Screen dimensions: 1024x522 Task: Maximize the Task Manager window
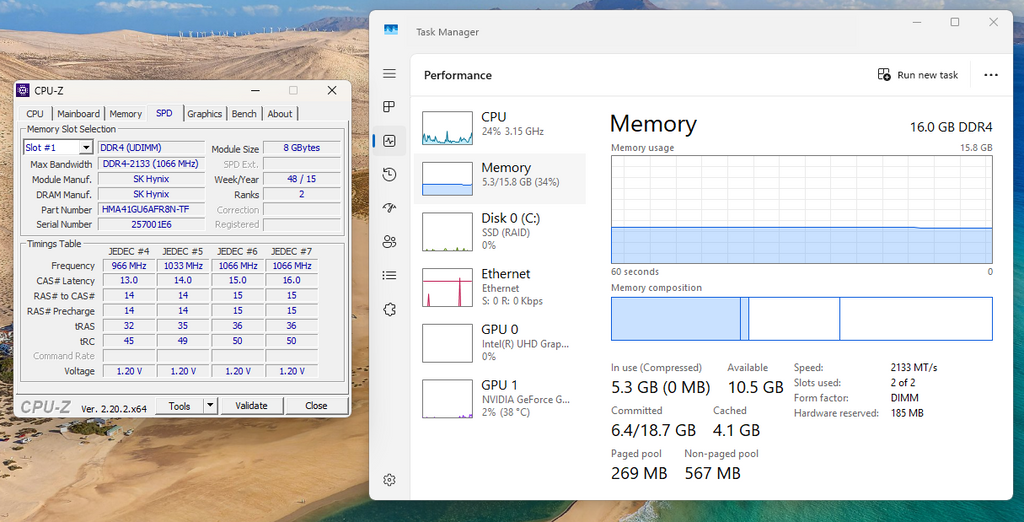pyautogui.click(x=955, y=22)
